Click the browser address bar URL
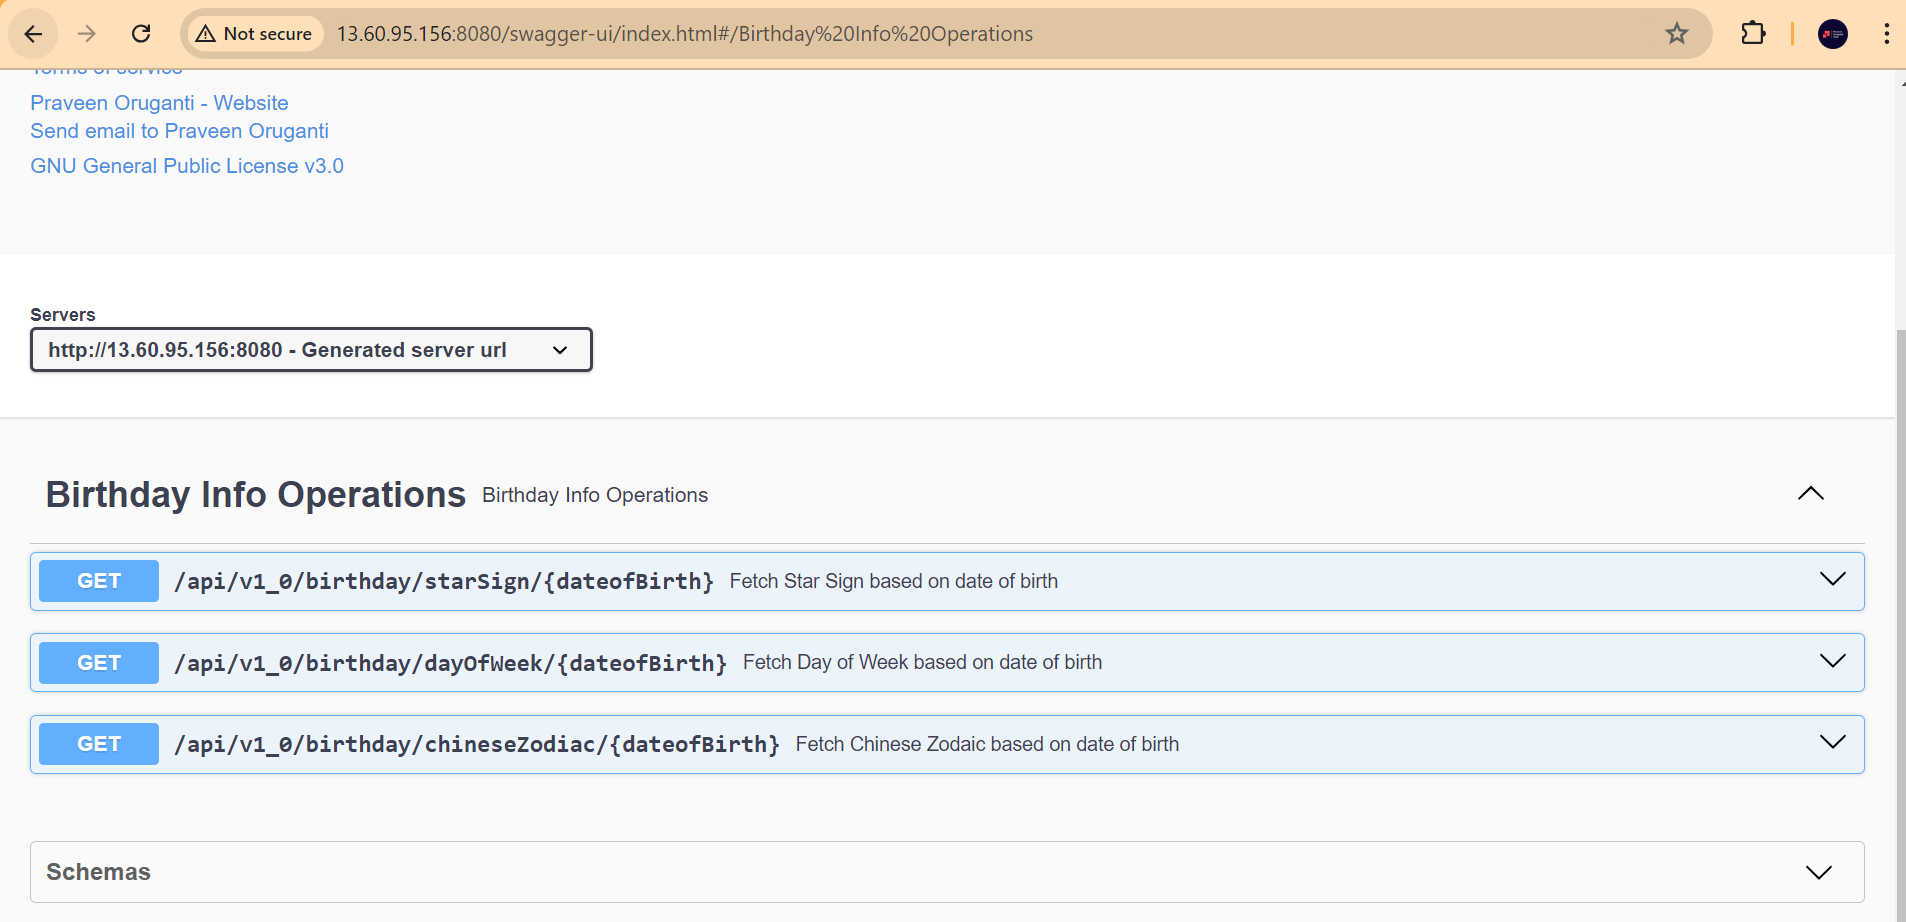This screenshot has height=922, width=1906. pyautogui.click(x=685, y=34)
